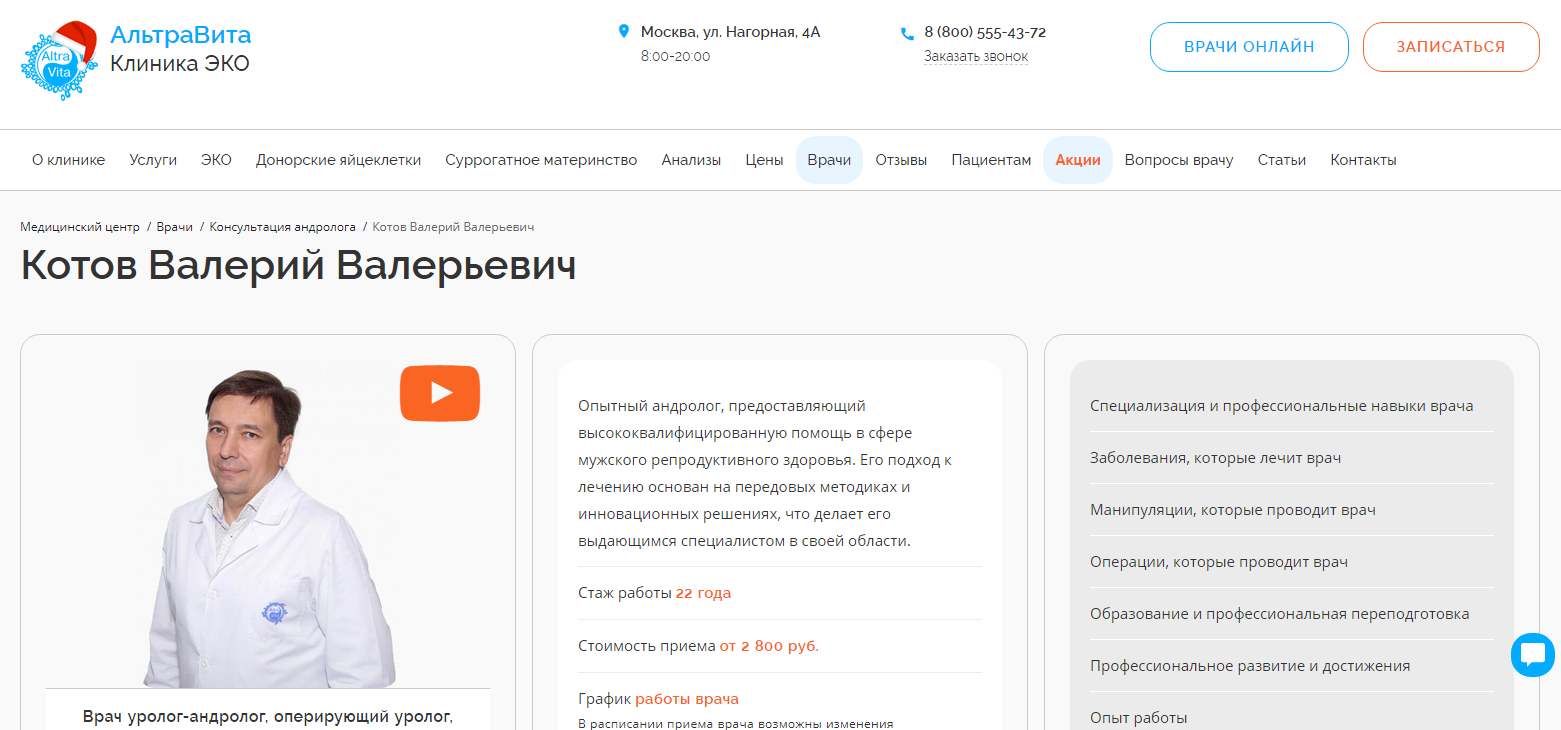Viewport: 1561px width, 730px height.
Task: Click heading Котов Валерий Валерьевич
Action: 298,266
